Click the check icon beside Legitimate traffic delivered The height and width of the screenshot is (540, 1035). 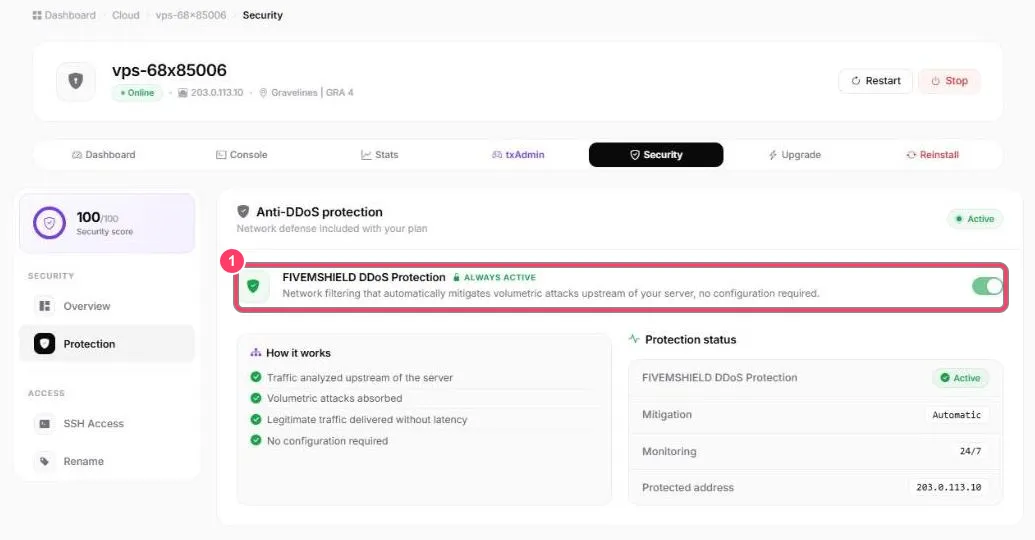tap(256, 419)
